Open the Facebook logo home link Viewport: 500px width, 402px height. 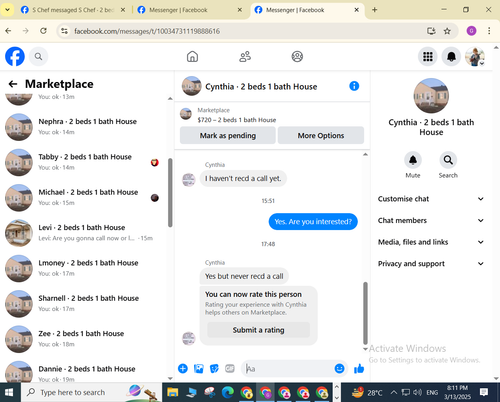point(15,57)
